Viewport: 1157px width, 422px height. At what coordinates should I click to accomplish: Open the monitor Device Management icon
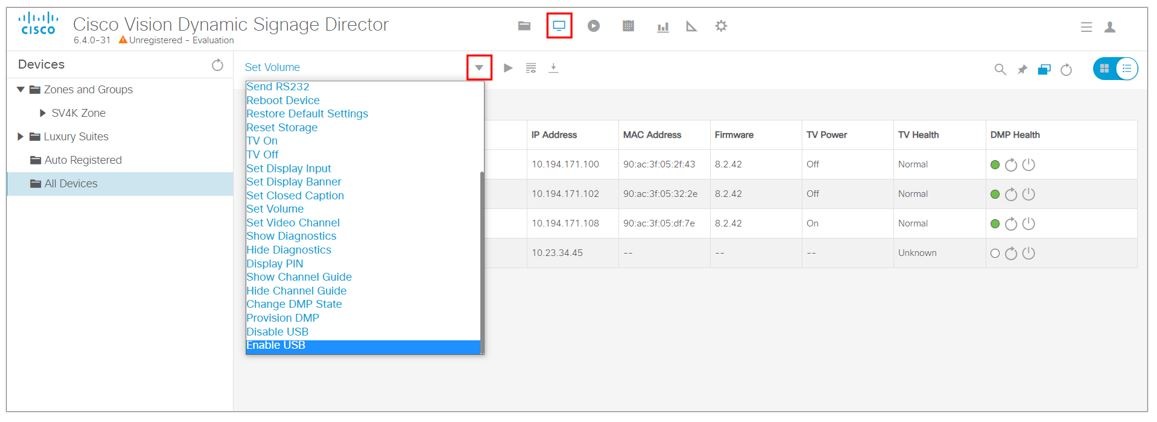point(559,26)
